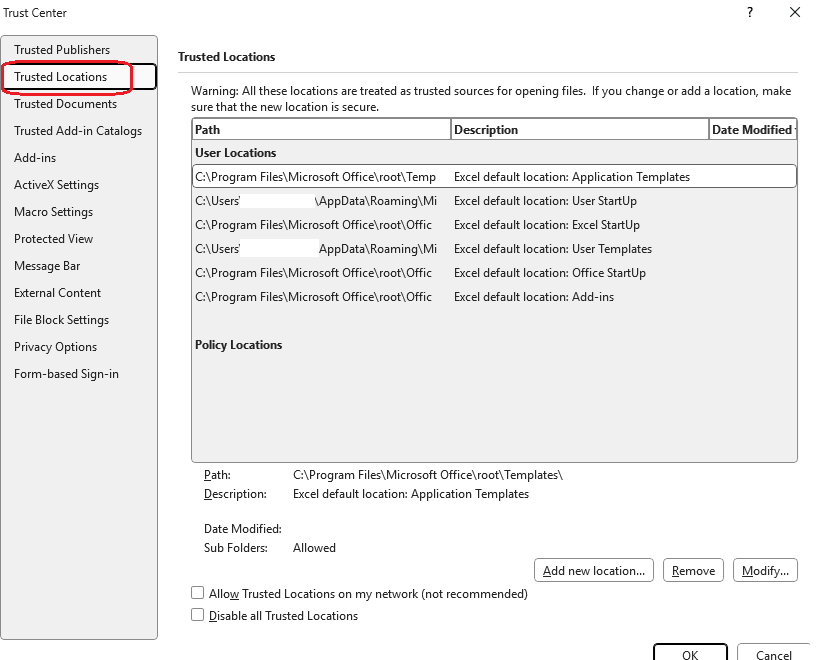Screen dimensions: 827x660
Task: Click Add new location button
Action: pyautogui.click(x=593, y=570)
